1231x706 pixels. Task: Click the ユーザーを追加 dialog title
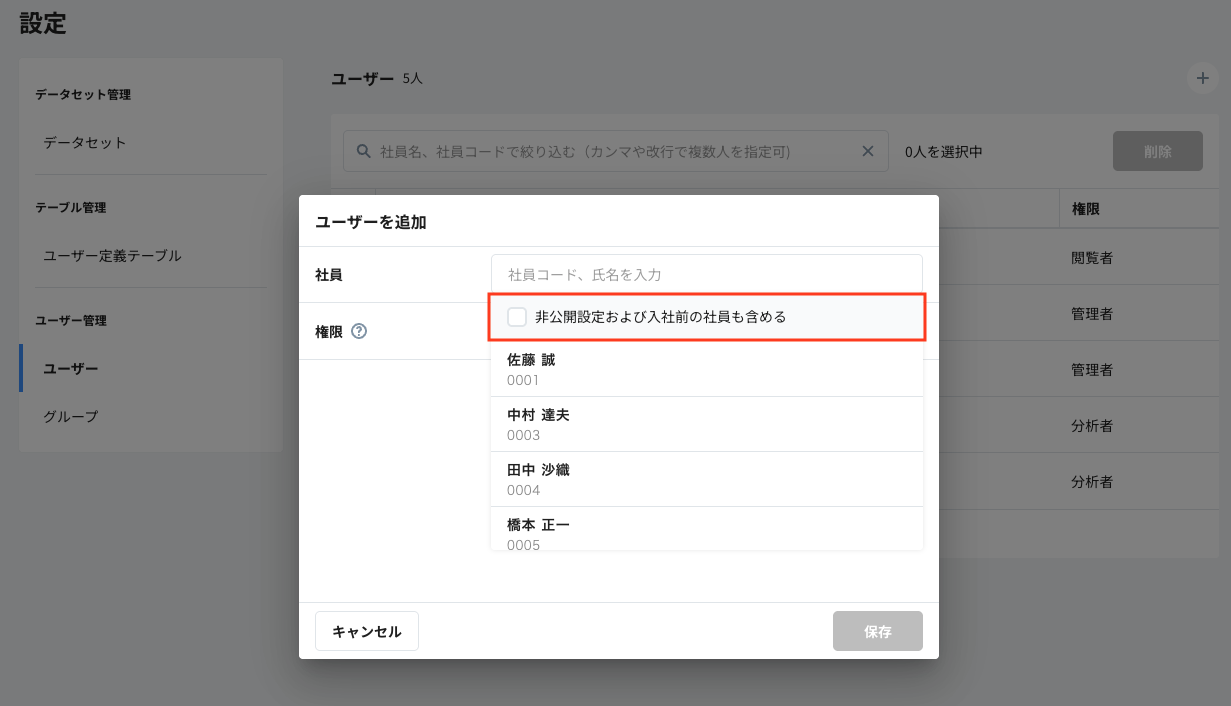click(x=371, y=222)
